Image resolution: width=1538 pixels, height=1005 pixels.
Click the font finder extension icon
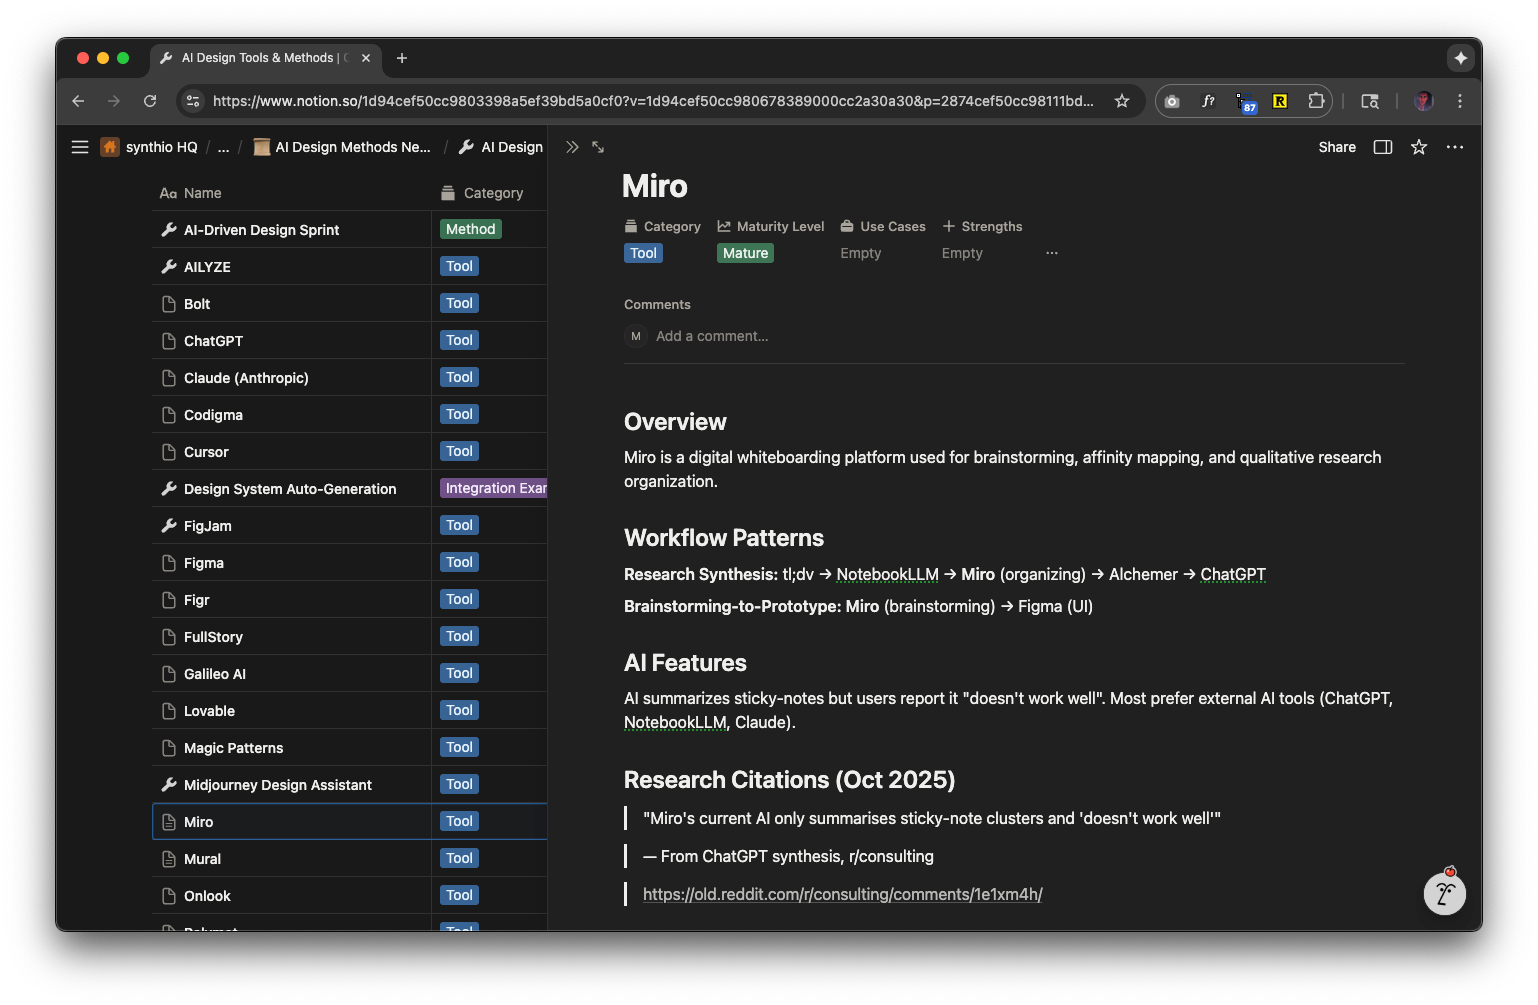(x=1208, y=101)
